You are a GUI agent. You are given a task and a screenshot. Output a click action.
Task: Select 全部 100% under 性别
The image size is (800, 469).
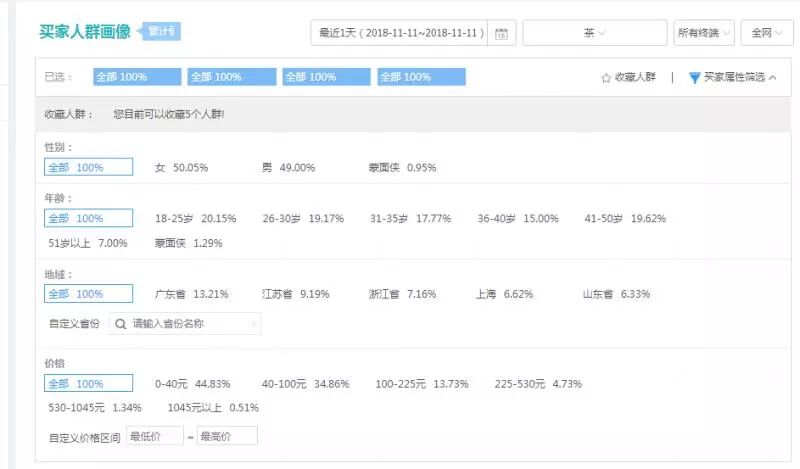pyautogui.click(x=89, y=167)
